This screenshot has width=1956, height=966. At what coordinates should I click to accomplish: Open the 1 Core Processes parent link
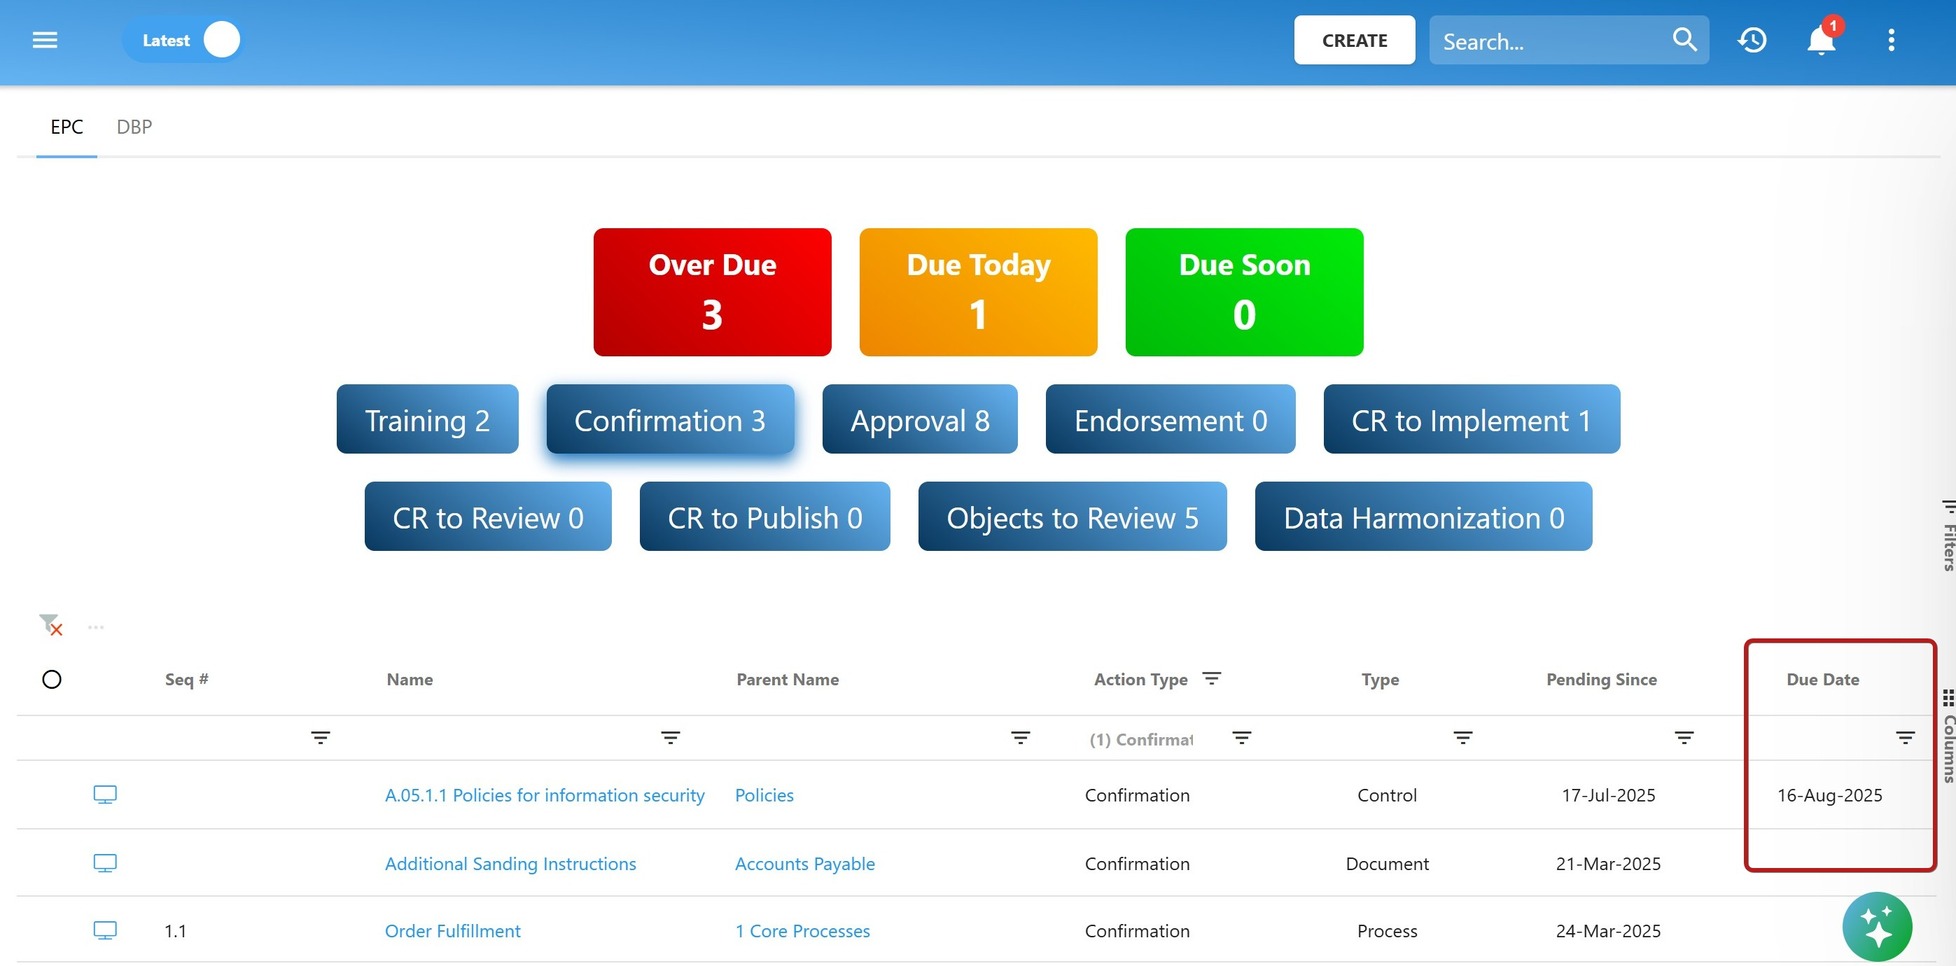pos(803,931)
